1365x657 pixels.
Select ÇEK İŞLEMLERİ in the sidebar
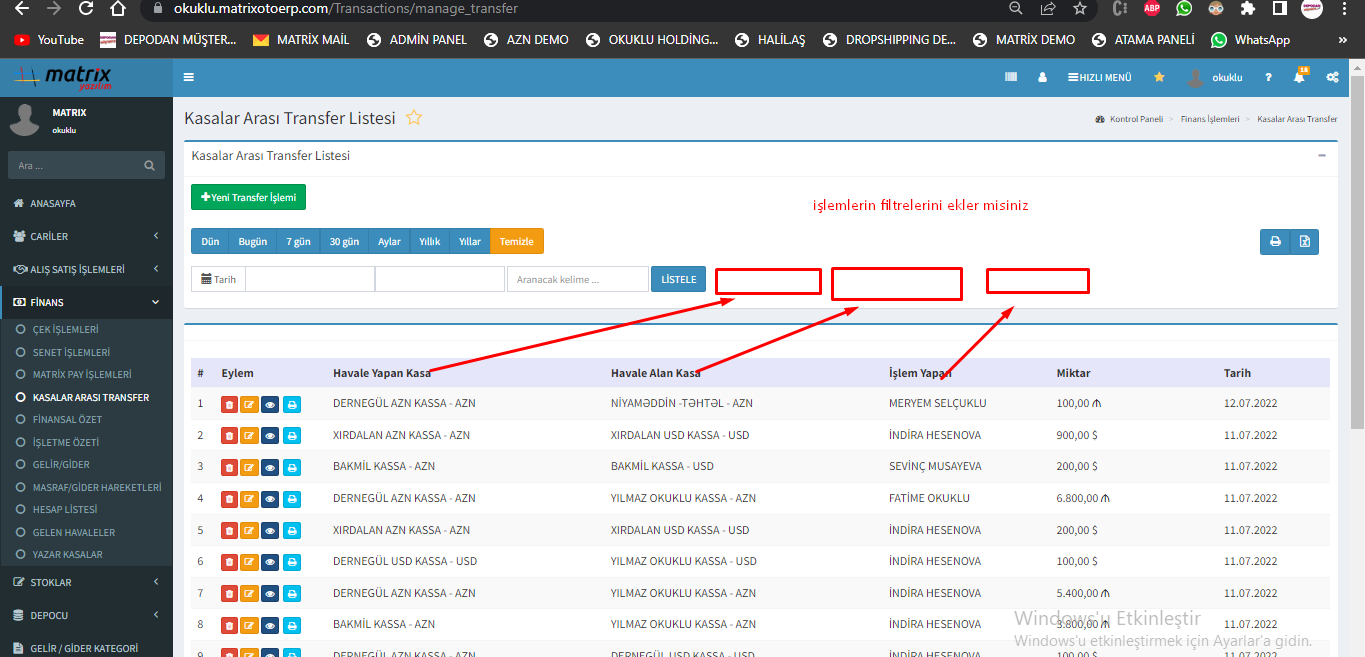pyautogui.click(x=65, y=329)
